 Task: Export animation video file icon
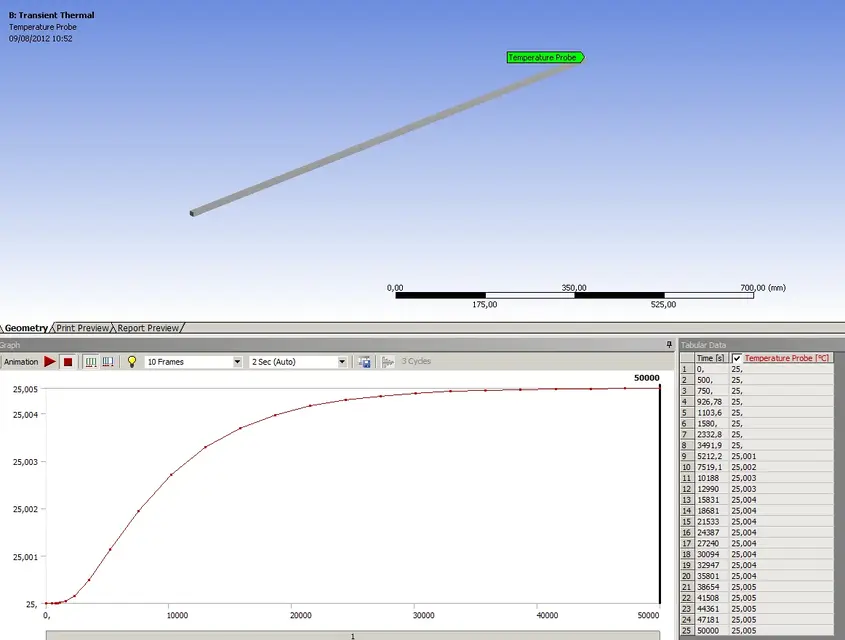[x=365, y=362]
